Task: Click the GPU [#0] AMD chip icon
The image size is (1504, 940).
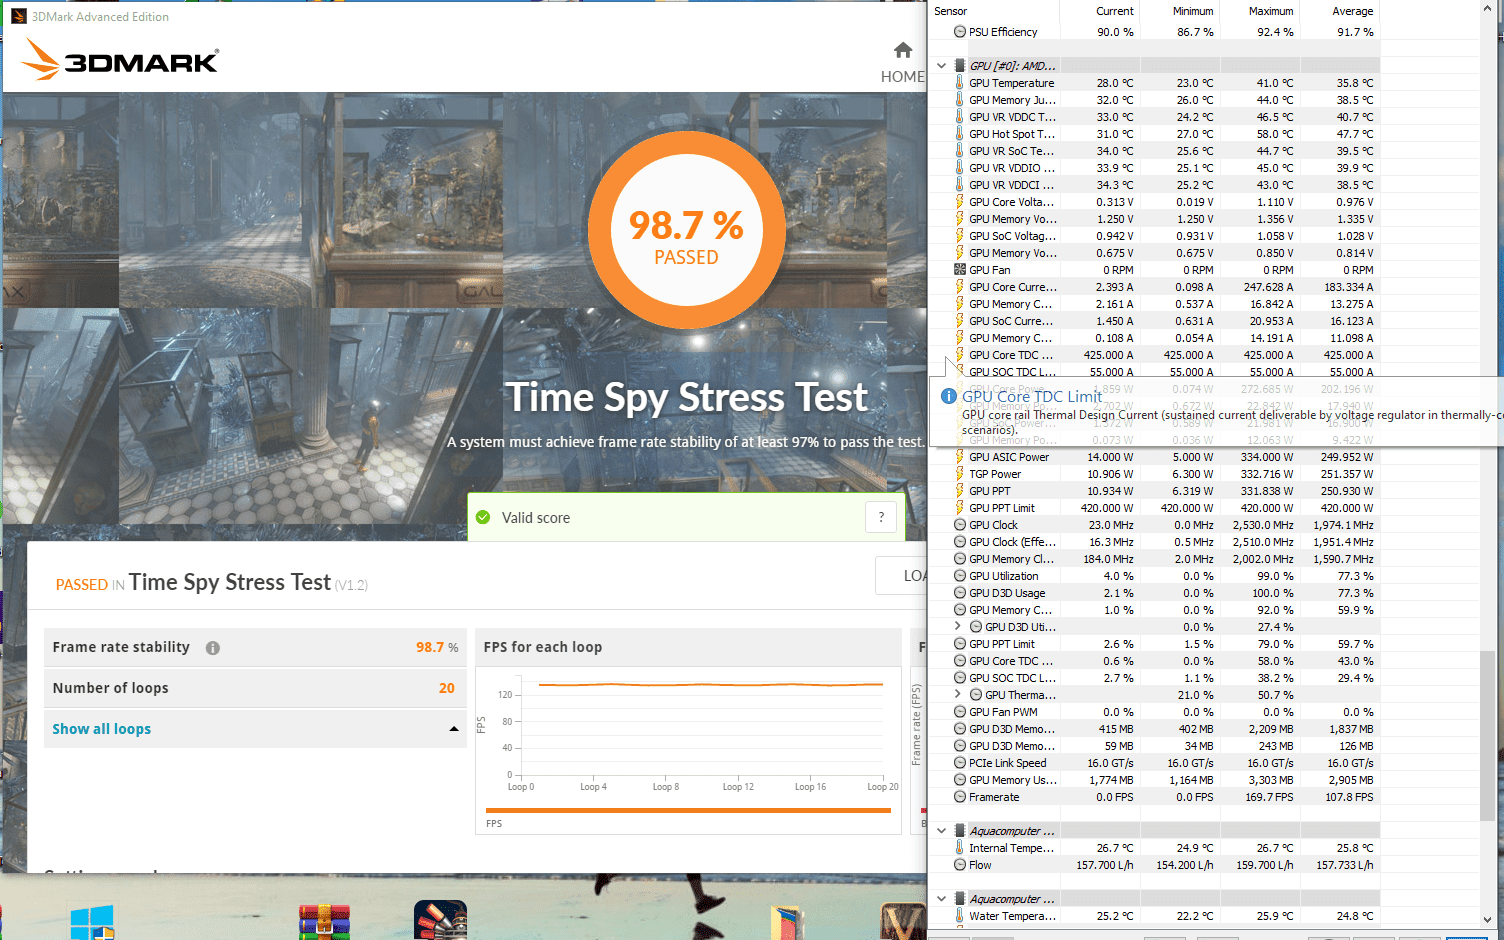Action: (x=960, y=66)
